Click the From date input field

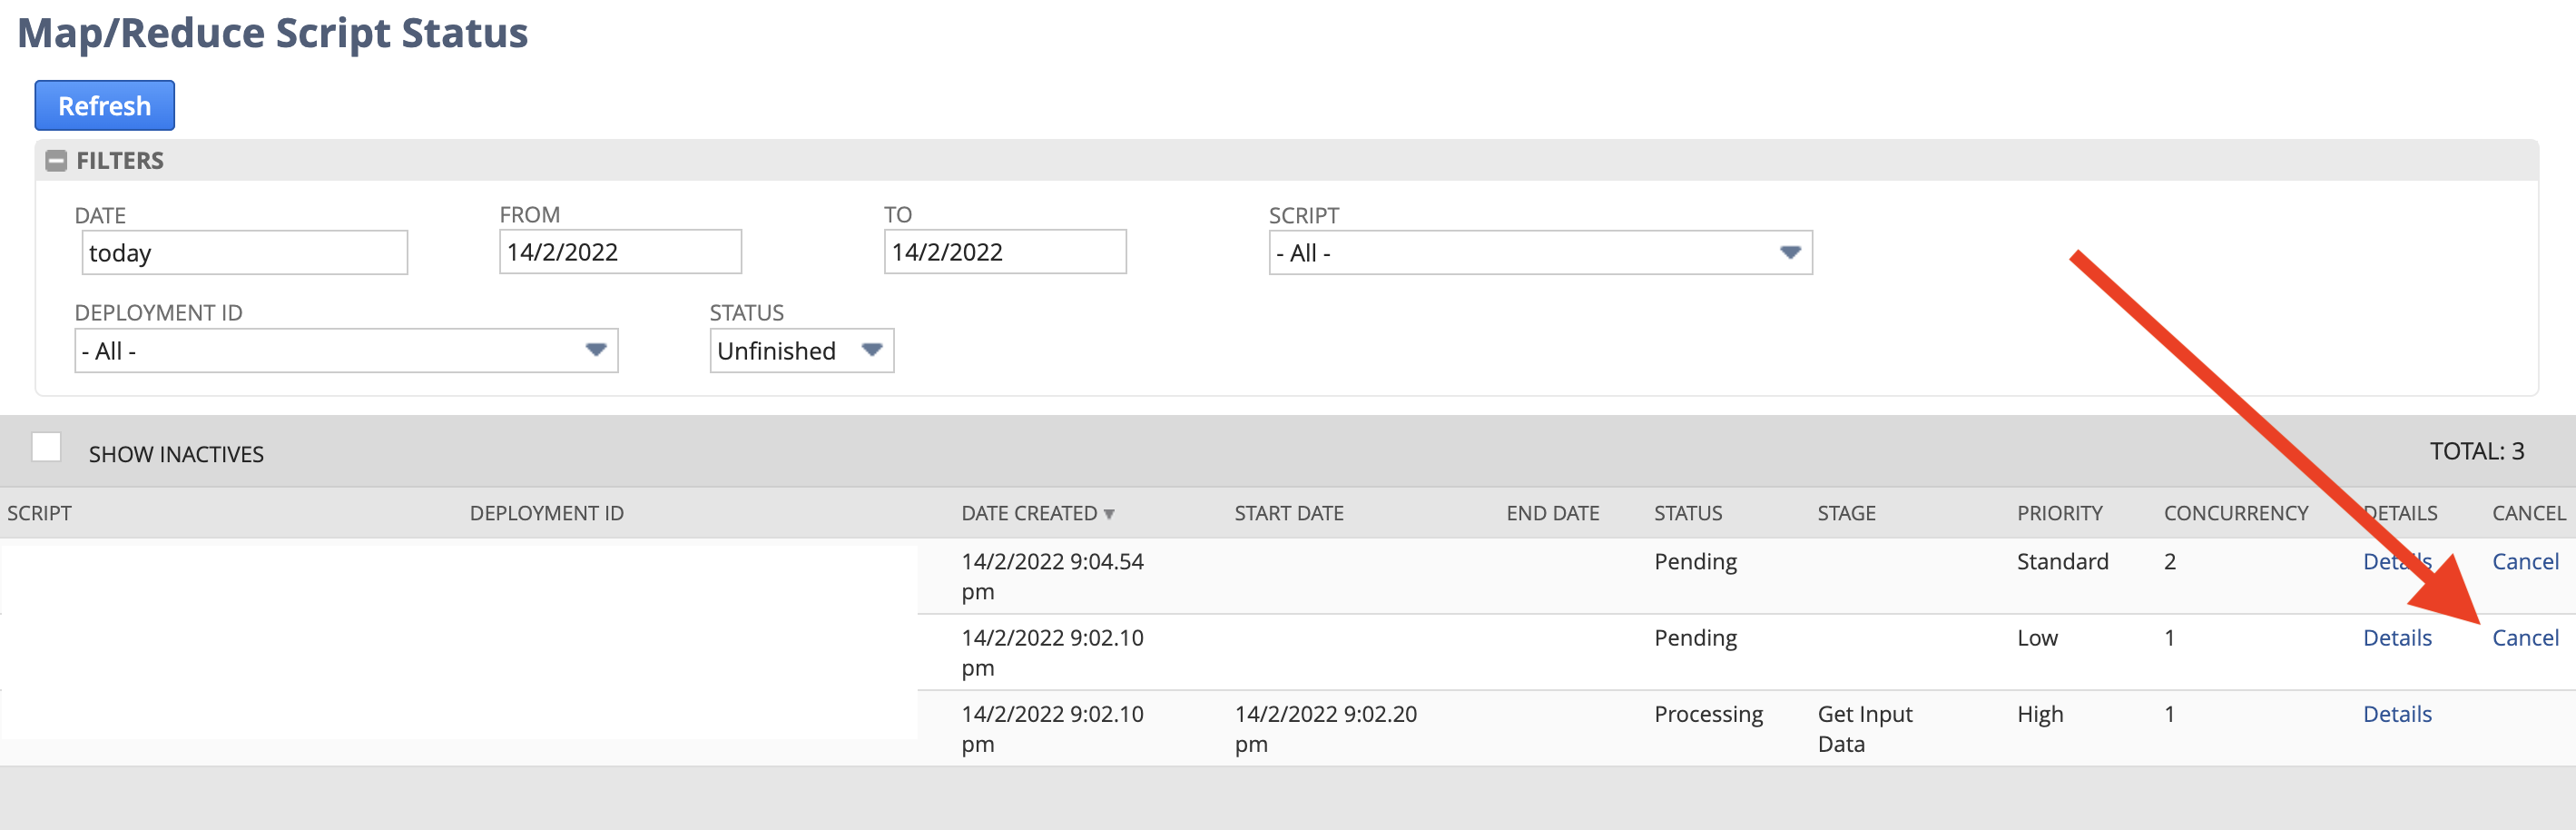[620, 252]
